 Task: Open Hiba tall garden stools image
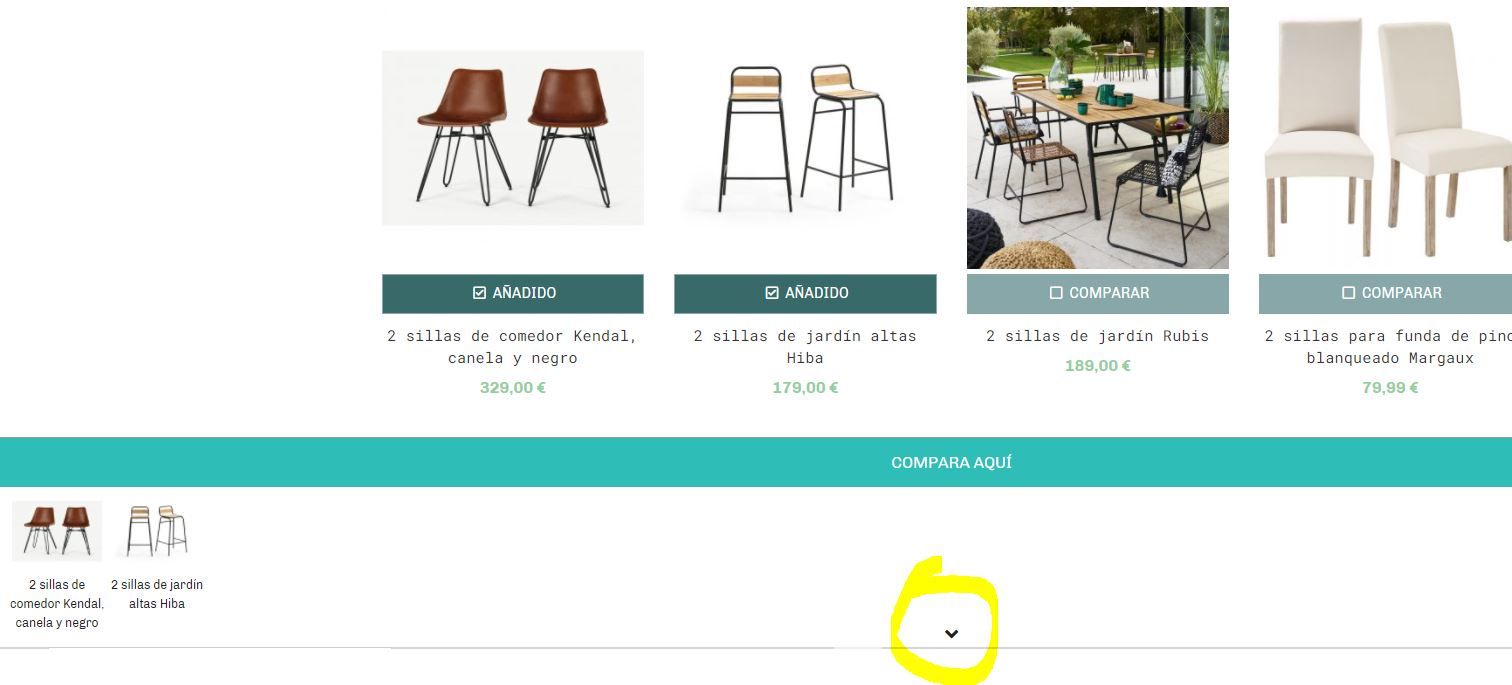tap(805, 138)
